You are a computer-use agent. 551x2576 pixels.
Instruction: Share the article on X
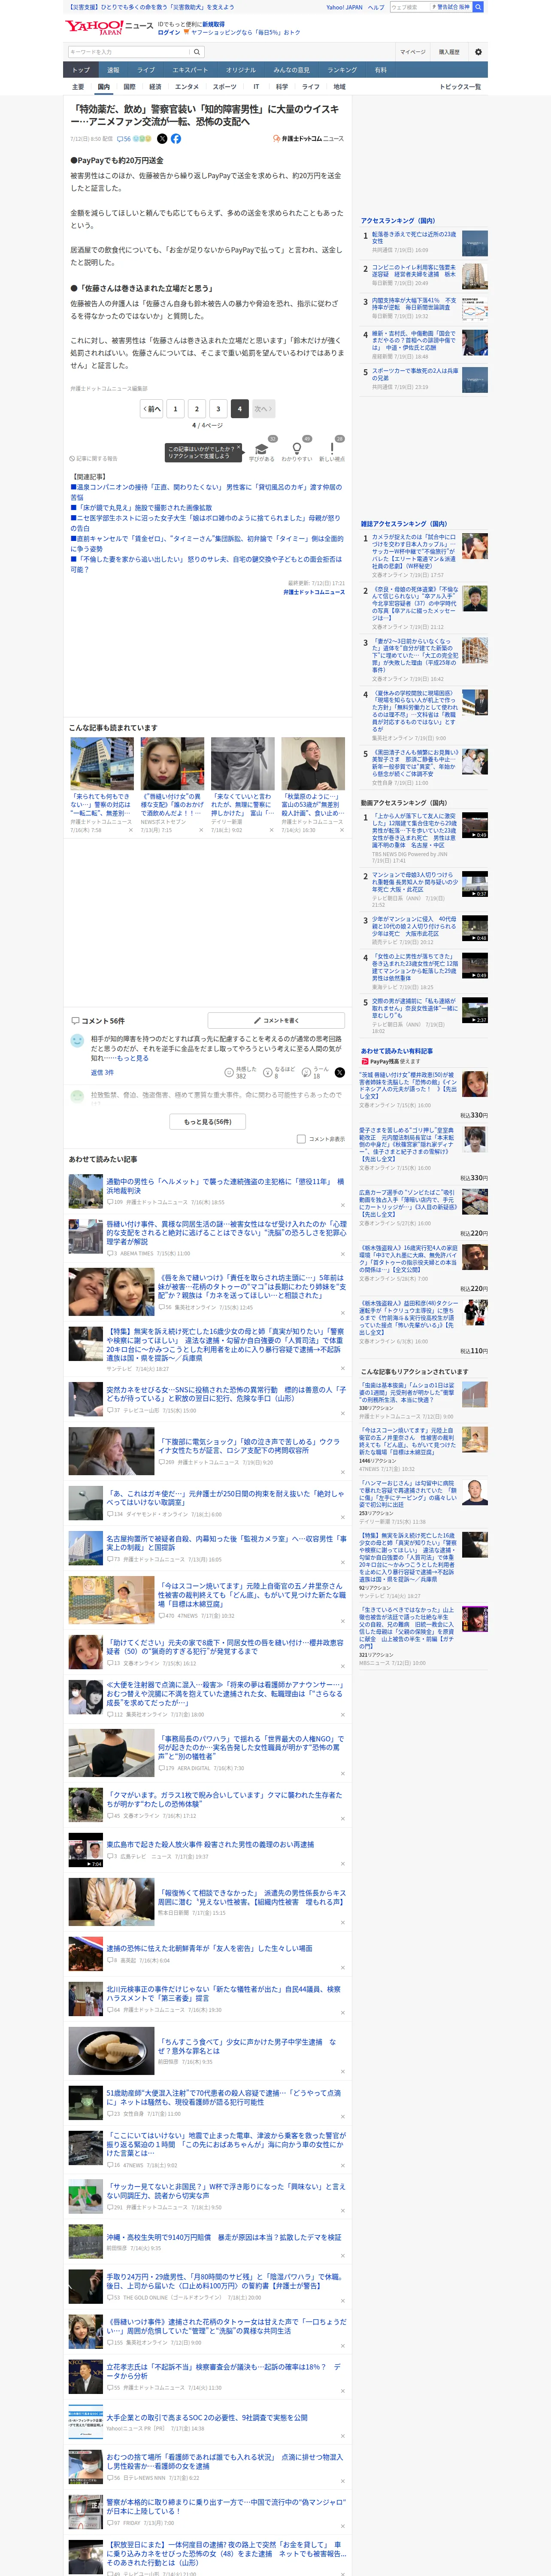click(x=162, y=139)
